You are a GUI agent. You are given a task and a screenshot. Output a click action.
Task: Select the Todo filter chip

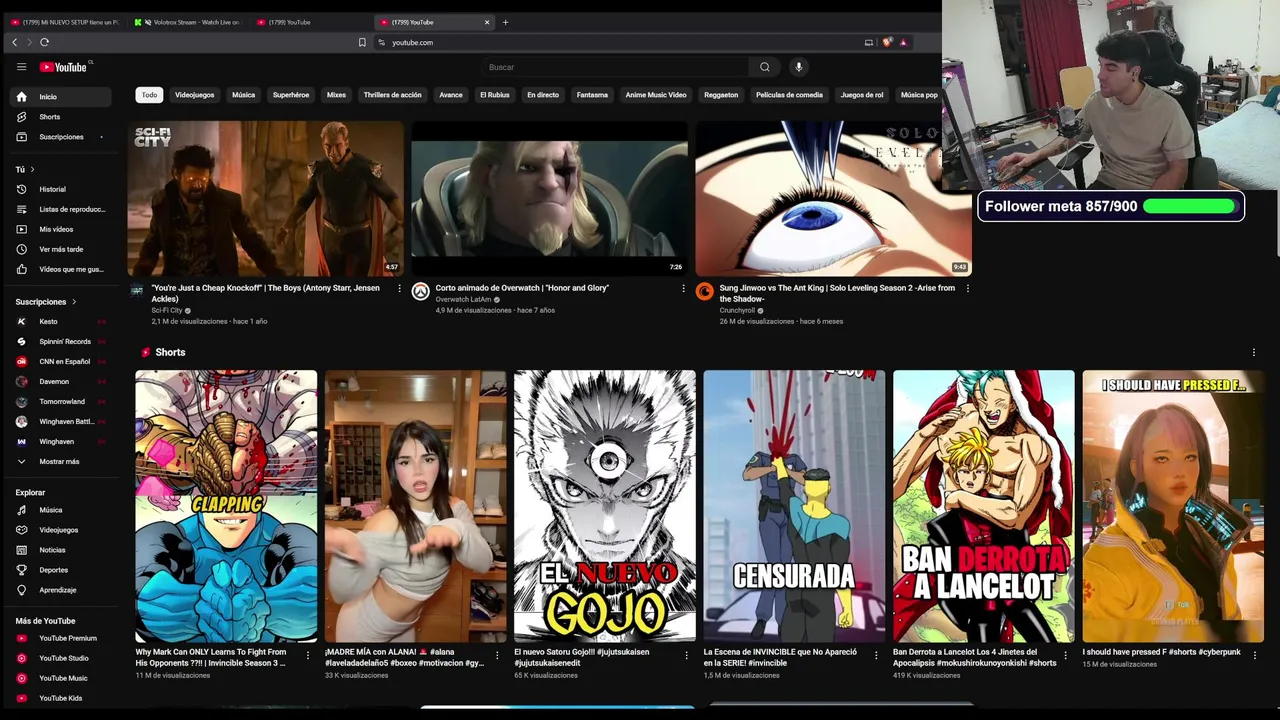(x=149, y=95)
